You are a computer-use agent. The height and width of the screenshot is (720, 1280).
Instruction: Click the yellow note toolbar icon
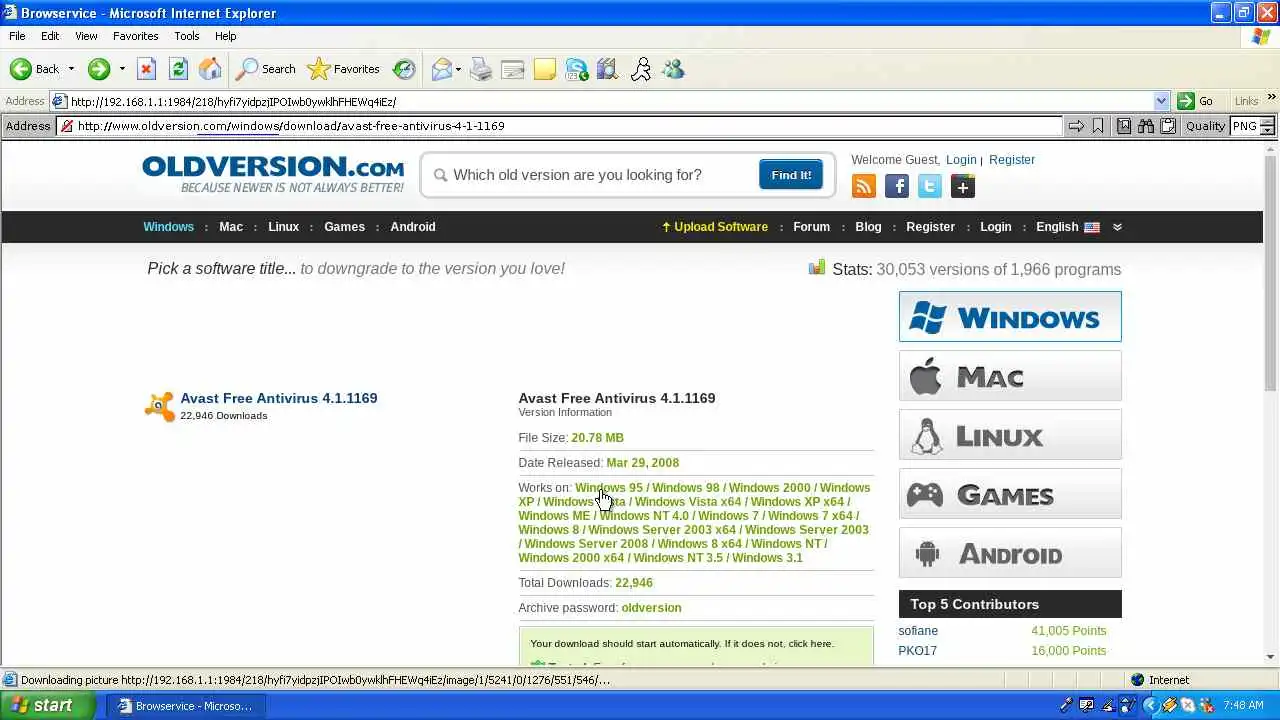tap(545, 69)
